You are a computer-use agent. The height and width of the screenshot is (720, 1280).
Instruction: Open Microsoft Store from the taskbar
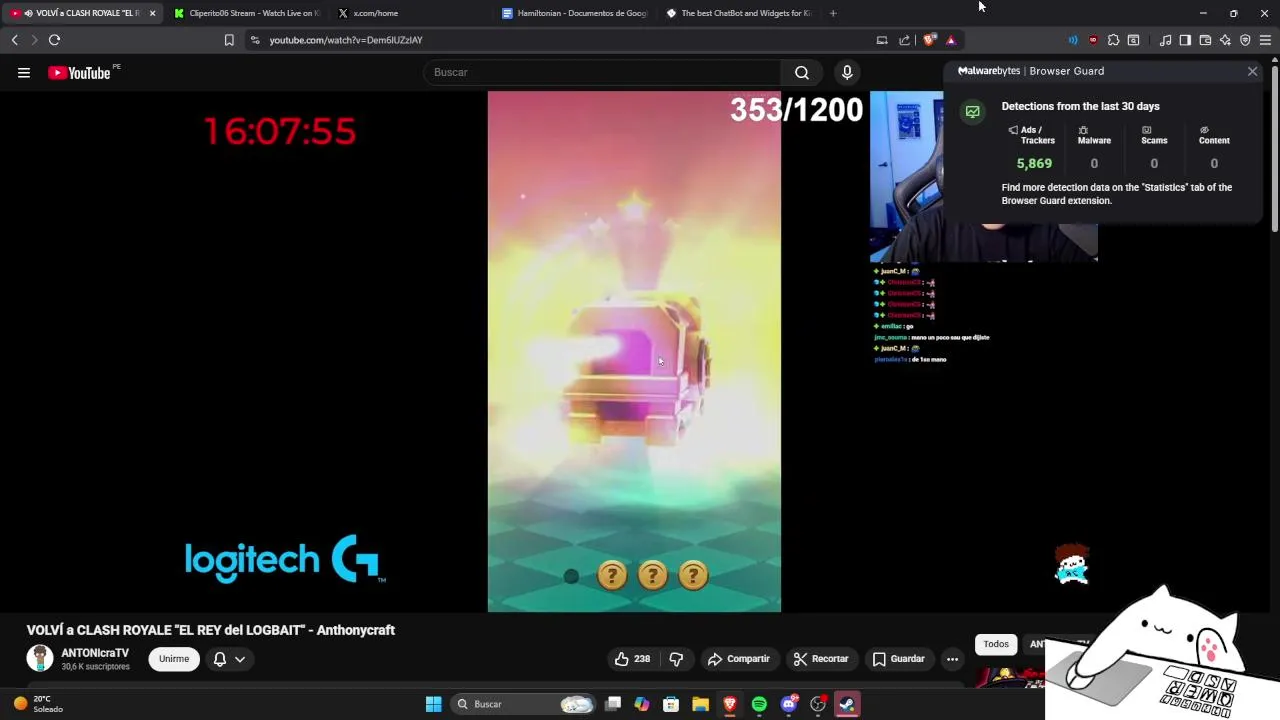(x=671, y=704)
